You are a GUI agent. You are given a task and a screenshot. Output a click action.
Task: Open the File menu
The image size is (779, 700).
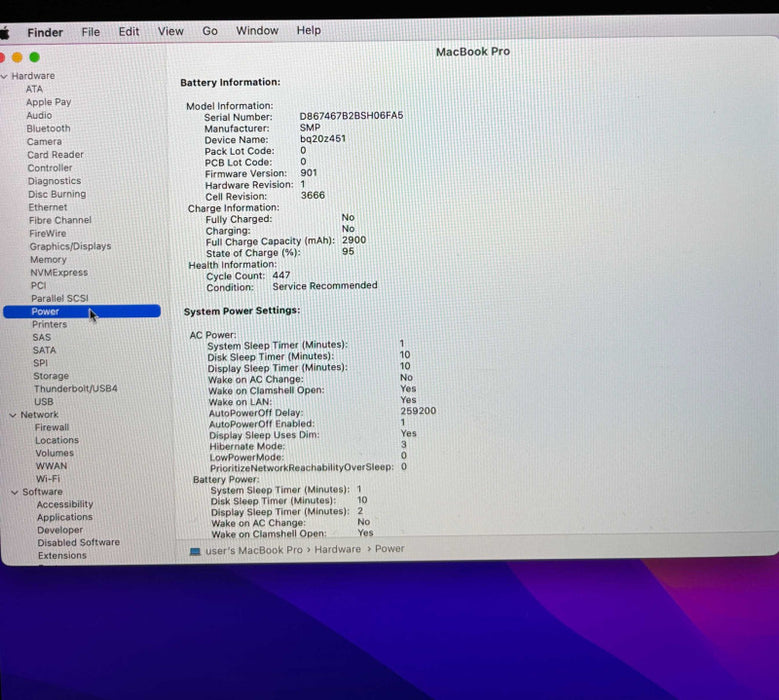click(x=90, y=32)
